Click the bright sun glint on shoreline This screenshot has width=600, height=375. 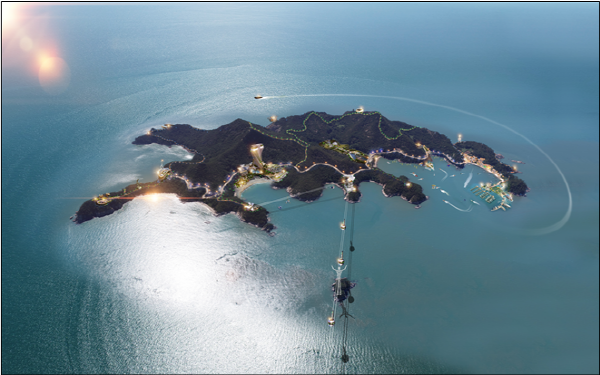point(152,197)
